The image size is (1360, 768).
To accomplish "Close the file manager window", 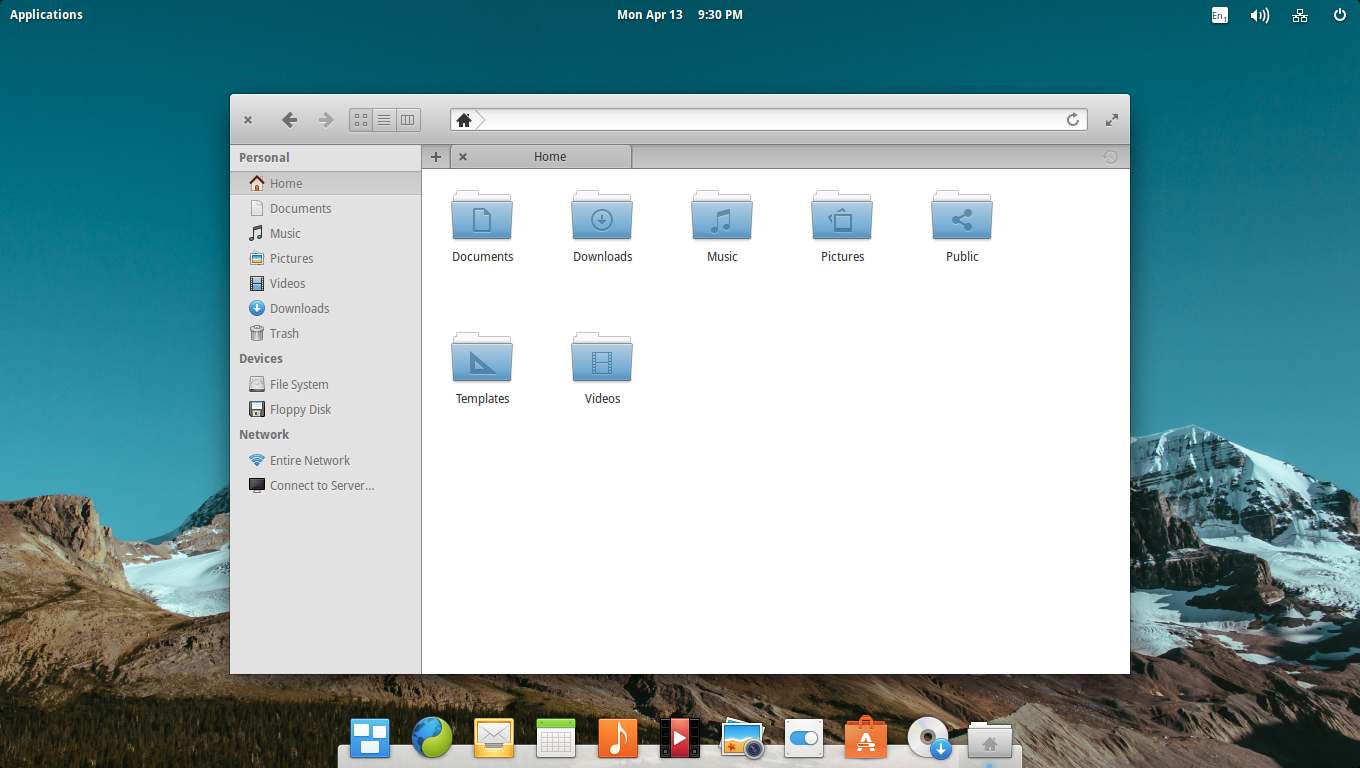I will [248, 120].
